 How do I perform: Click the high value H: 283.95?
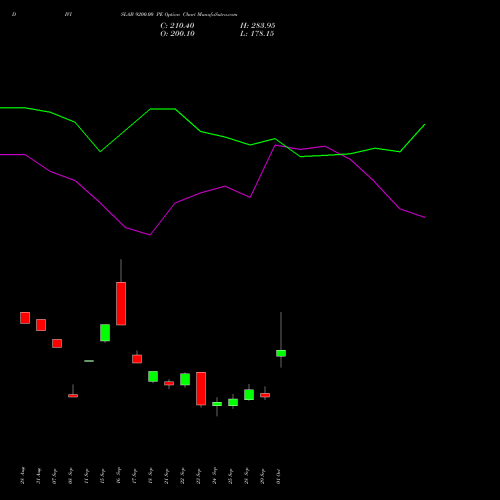point(257,26)
